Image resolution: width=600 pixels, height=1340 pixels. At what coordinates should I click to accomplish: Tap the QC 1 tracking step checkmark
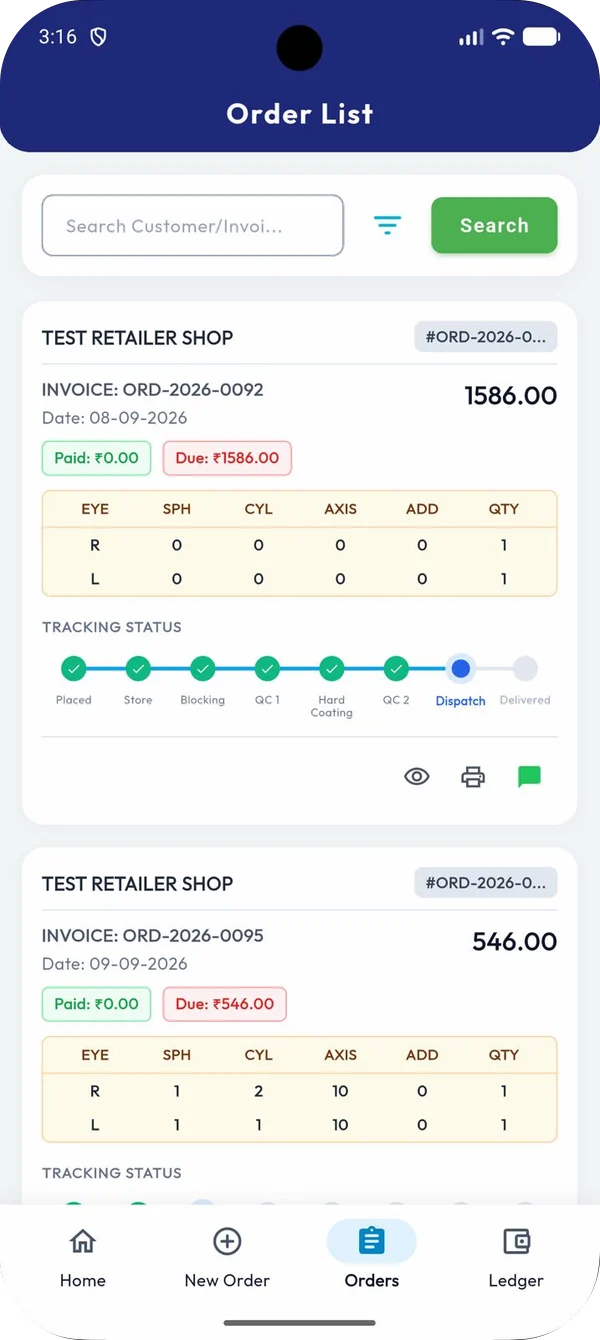267,668
